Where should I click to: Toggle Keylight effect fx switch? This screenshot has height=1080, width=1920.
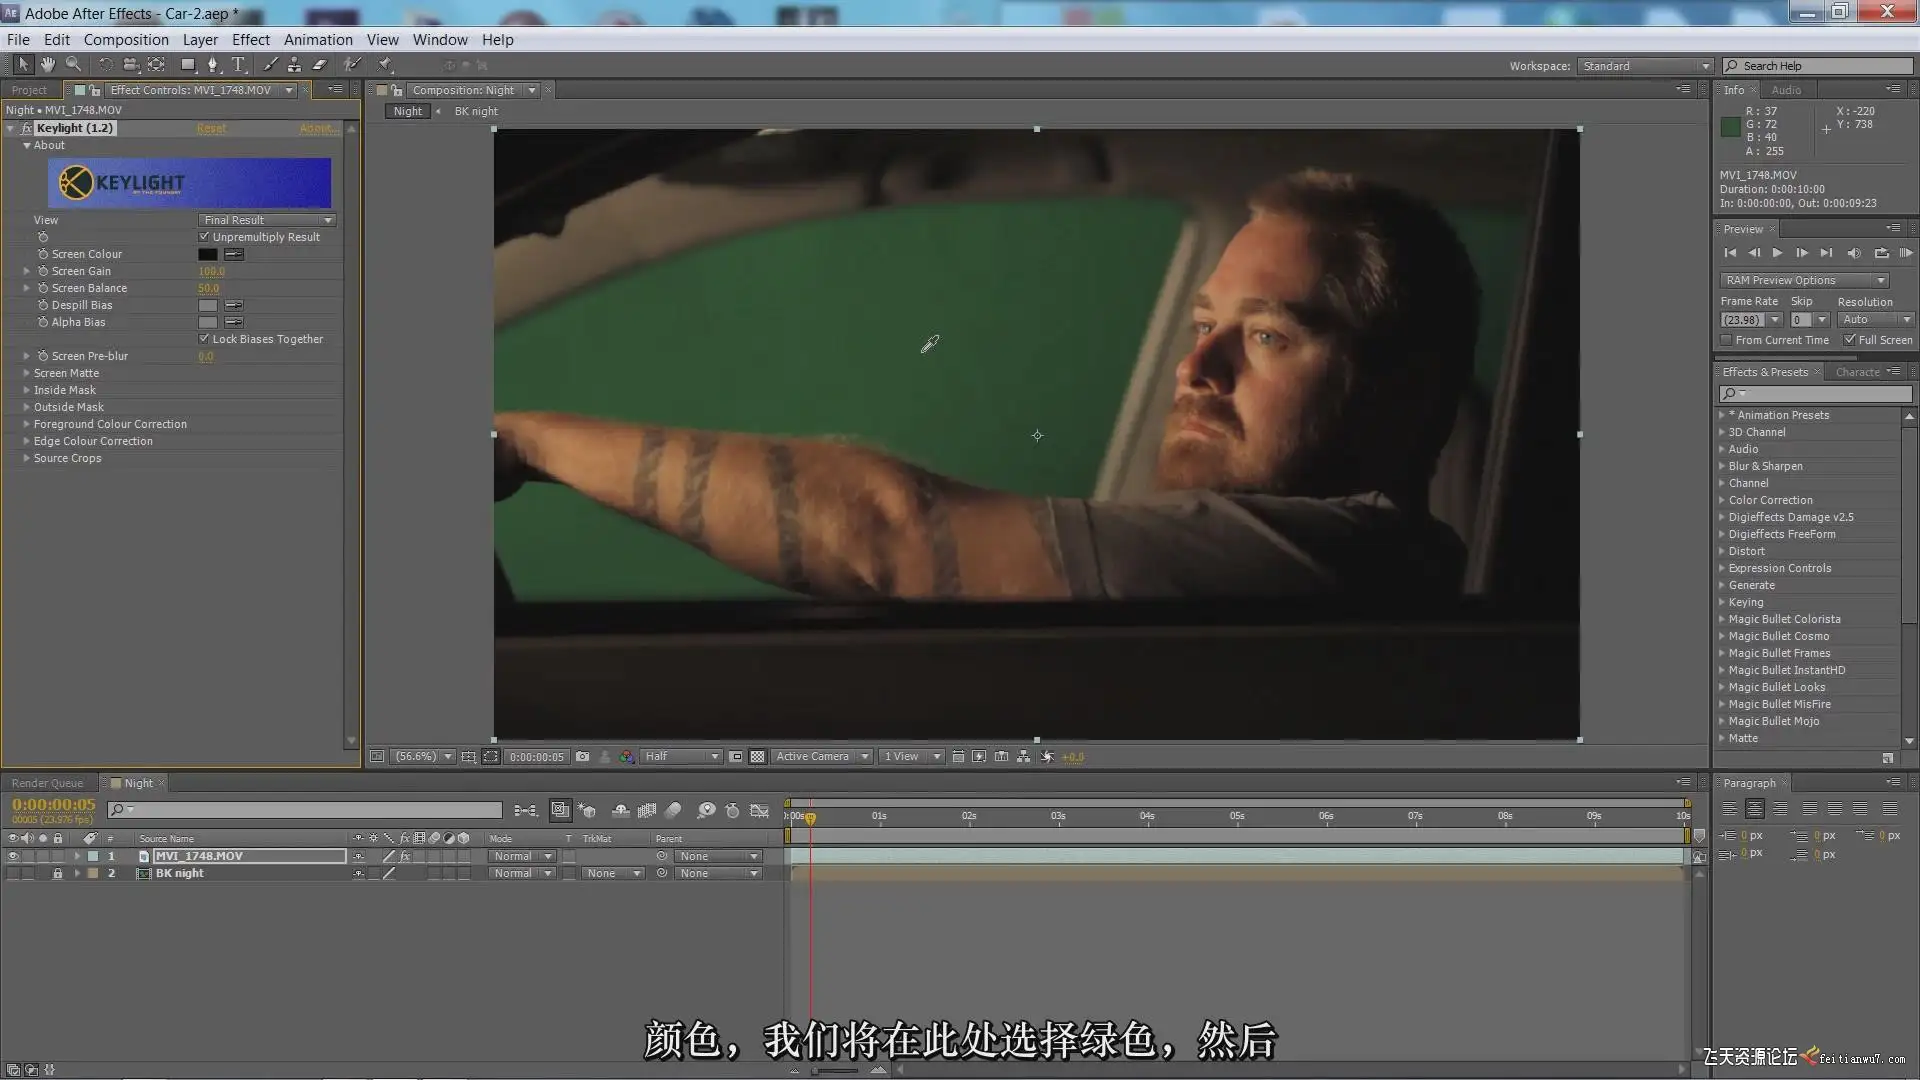tap(27, 128)
